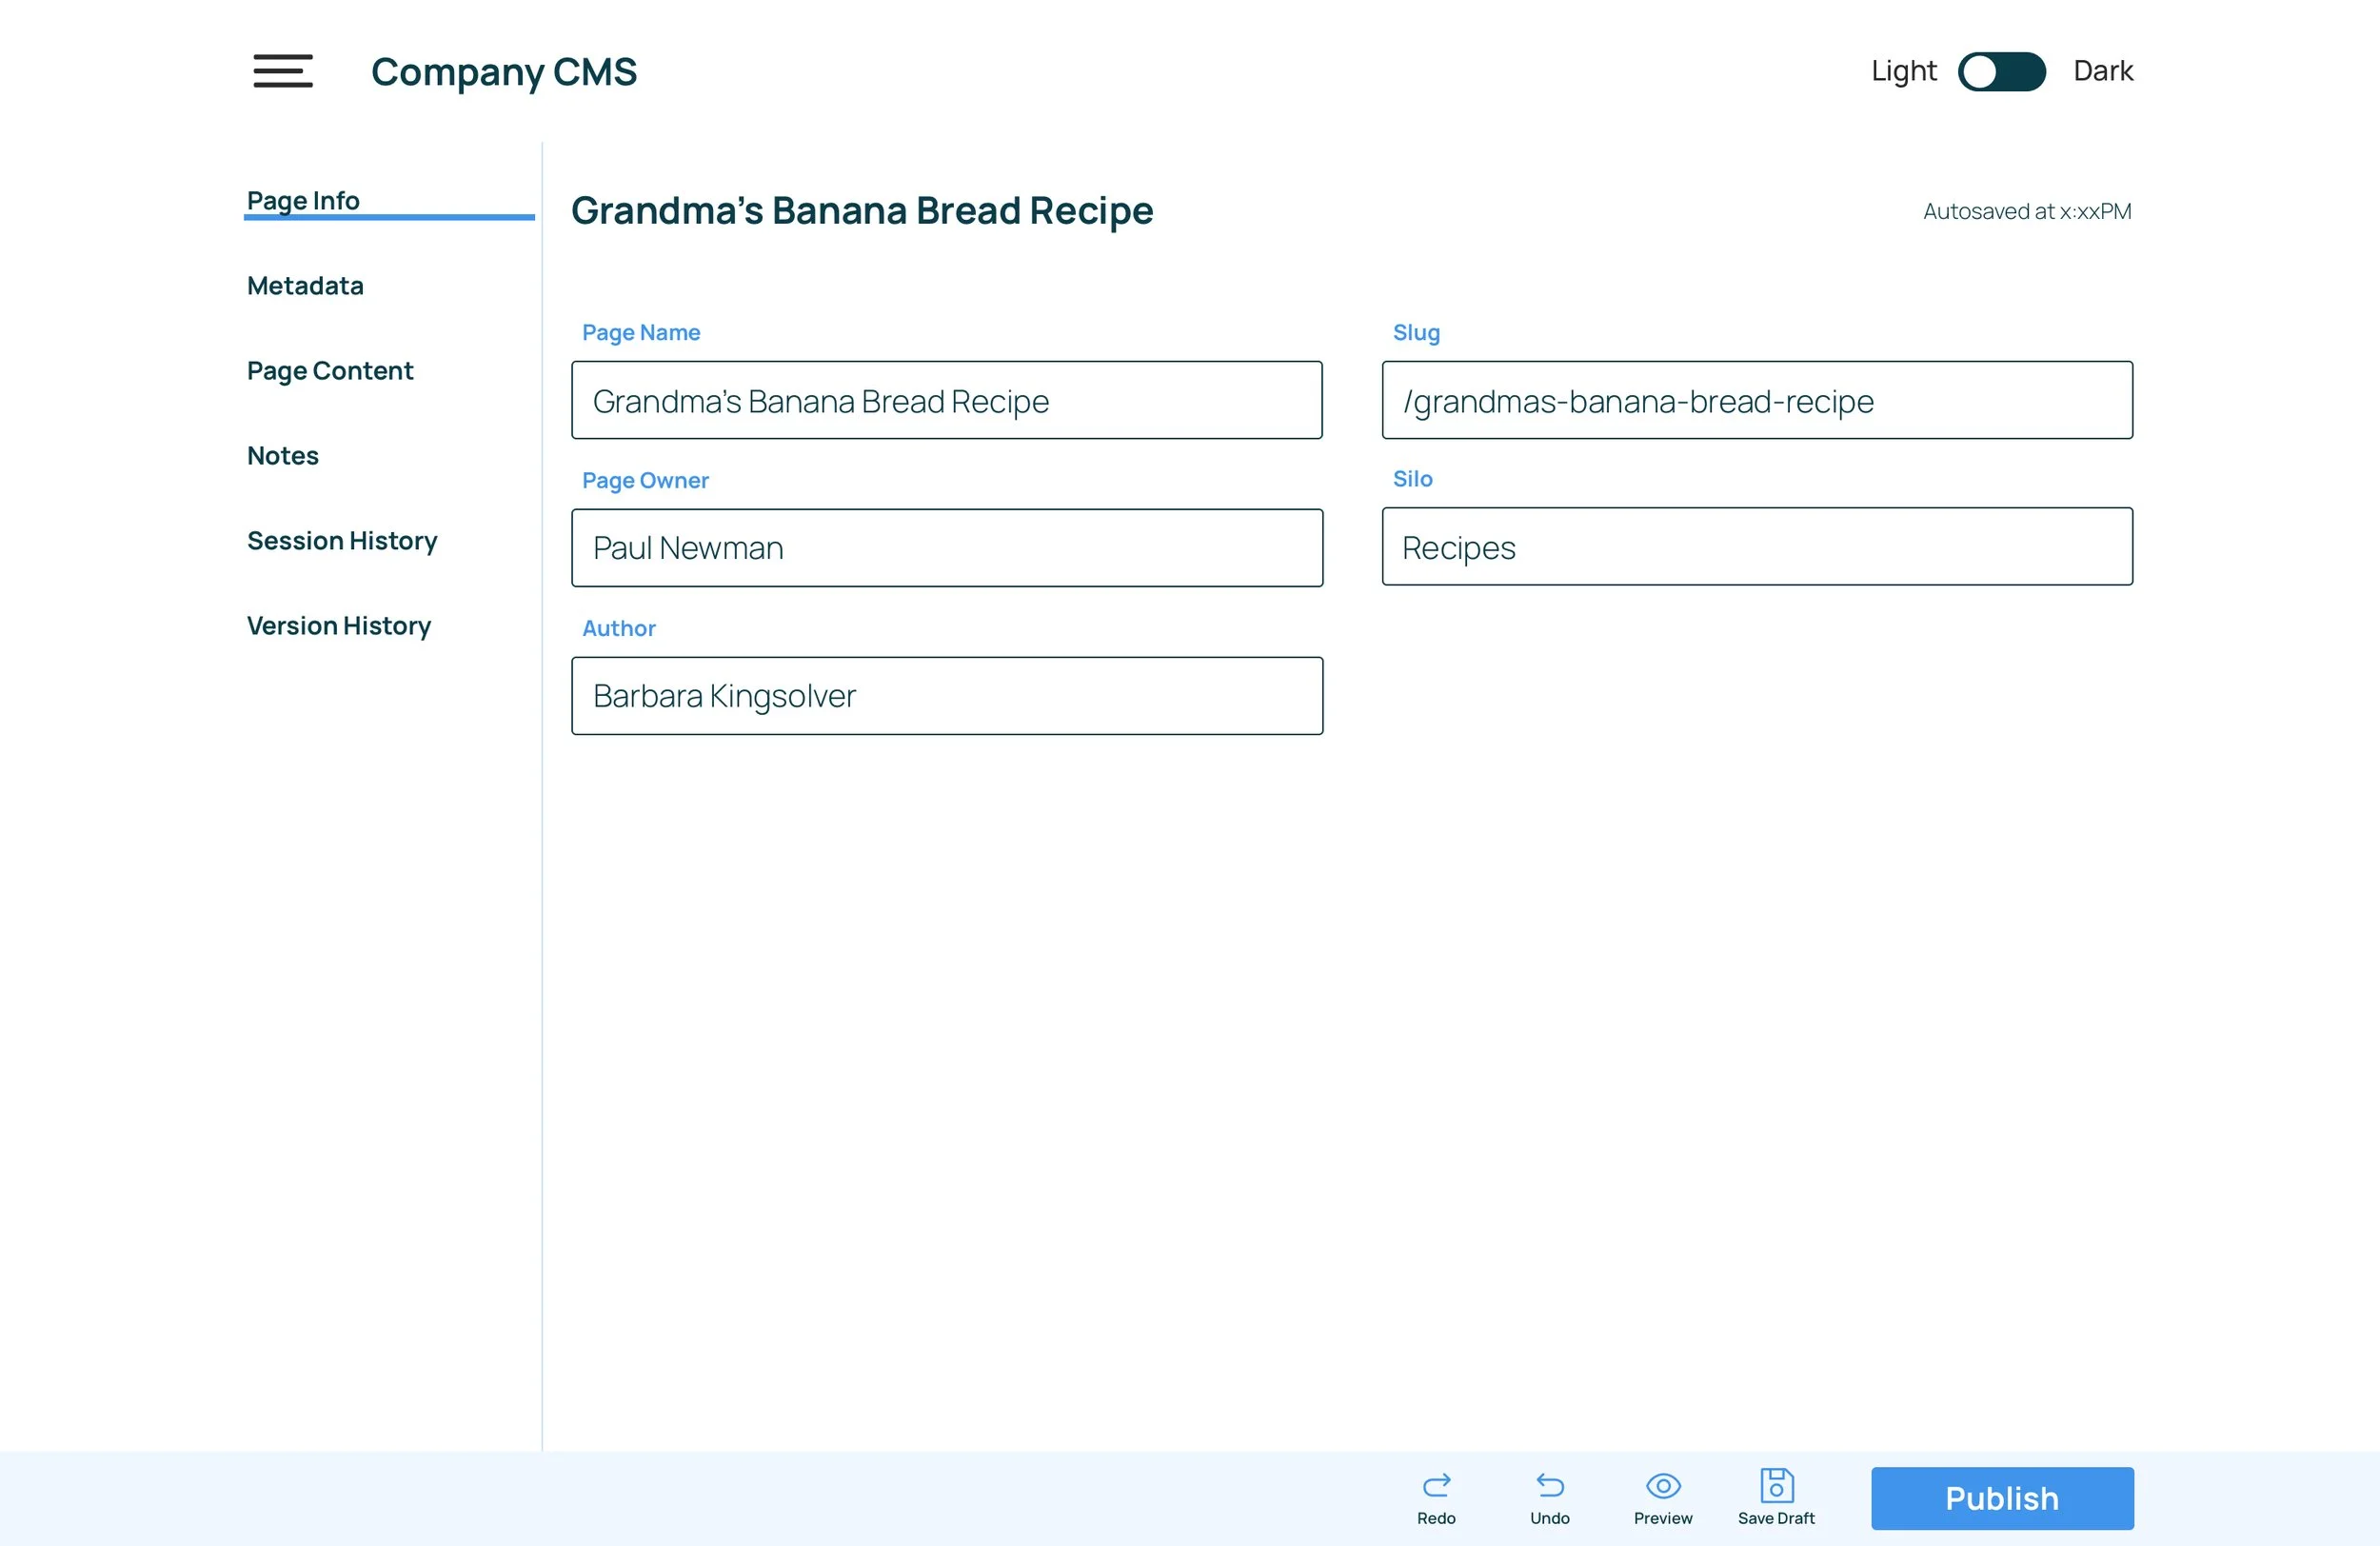The image size is (2380, 1546).
Task: Click the Undo arrow icon
Action: 1549,1485
